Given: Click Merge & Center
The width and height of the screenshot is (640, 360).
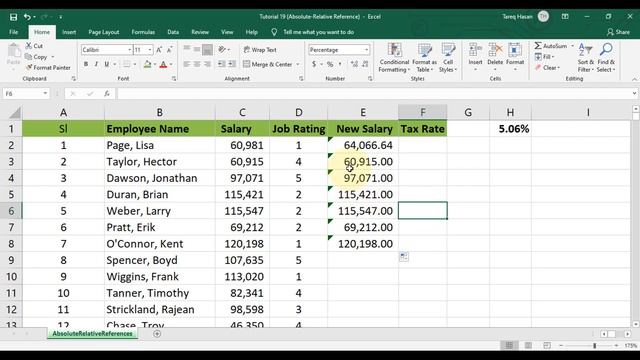Looking at the screenshot, I should (x=268, y=64).
